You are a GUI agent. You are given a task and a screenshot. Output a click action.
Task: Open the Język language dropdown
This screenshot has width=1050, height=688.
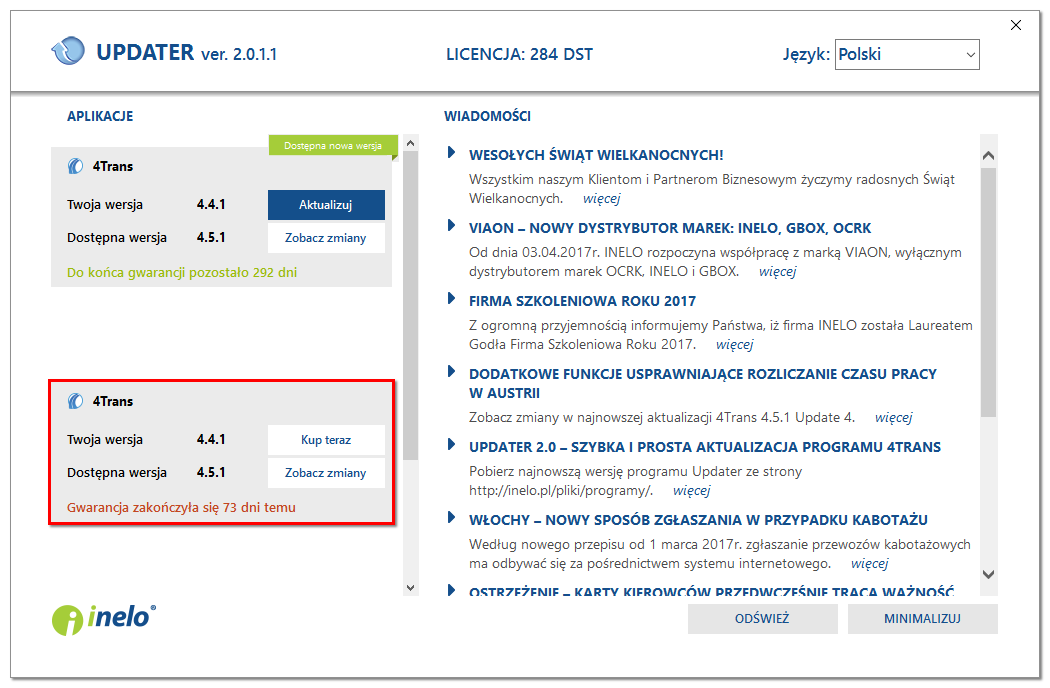coord(907,54)
